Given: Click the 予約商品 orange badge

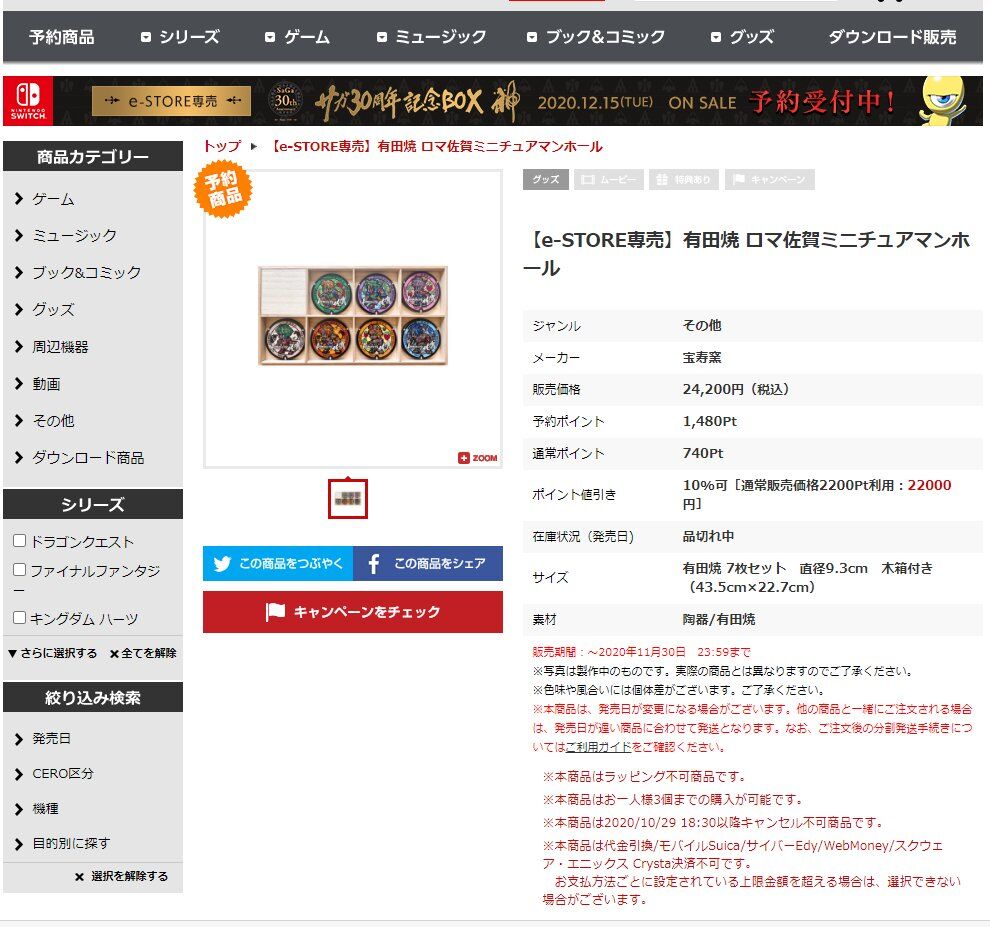Looking at the screenshot, I should tap(223, 189).
